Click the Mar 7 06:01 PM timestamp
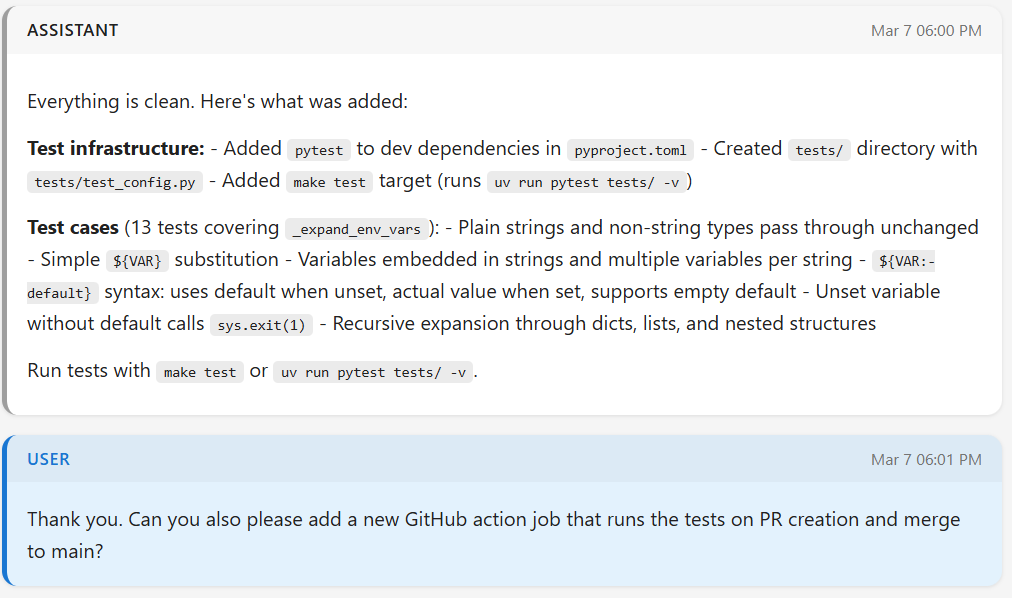This screenshot has height=598, width=1012. tap(926, 460)
